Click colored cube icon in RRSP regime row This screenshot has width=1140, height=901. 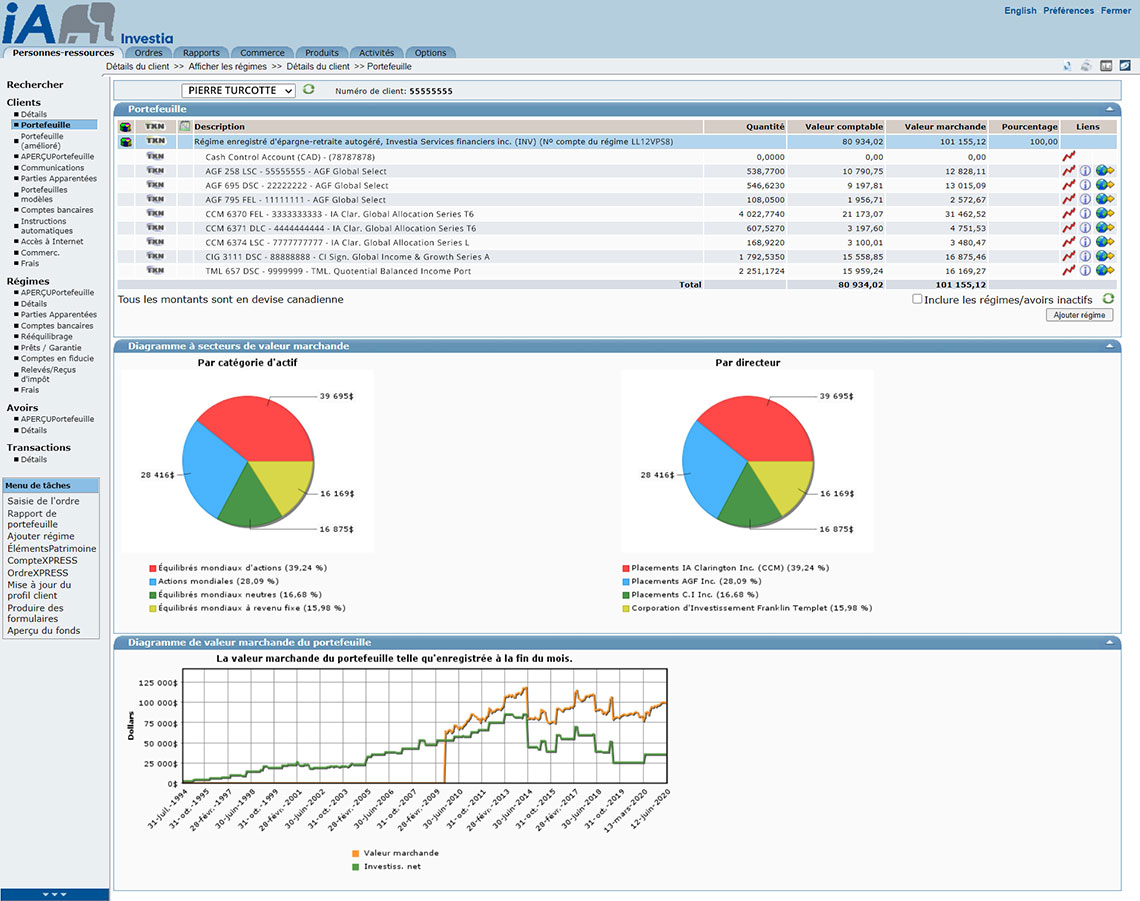click(x=126, y=142)
